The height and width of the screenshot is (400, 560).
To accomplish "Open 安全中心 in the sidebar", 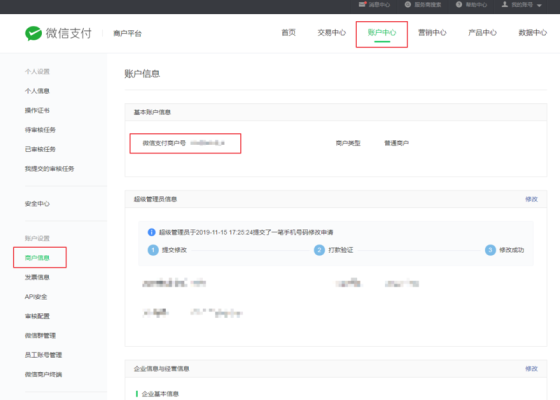I will [x=37, y=204].
